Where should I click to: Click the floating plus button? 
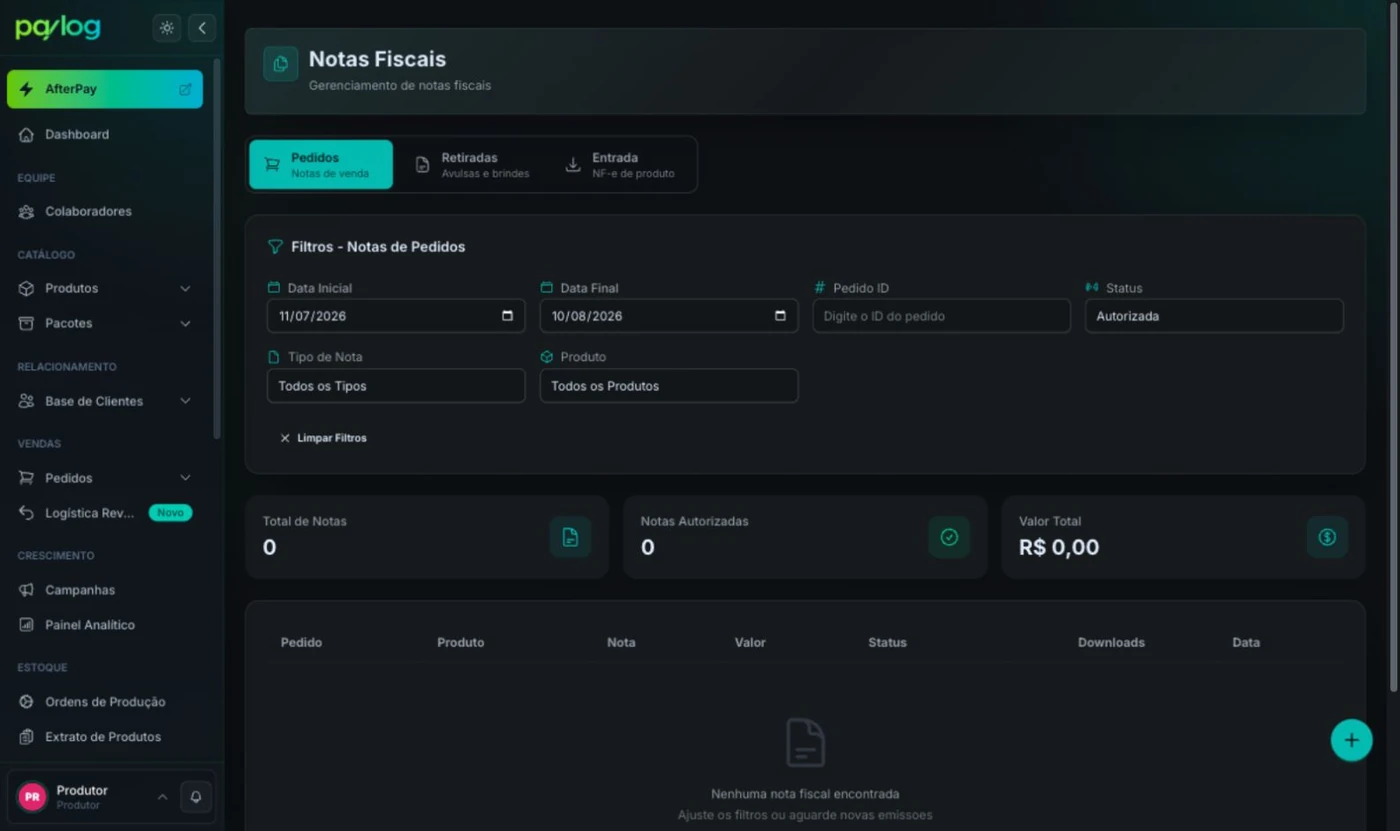[1351, 741]
